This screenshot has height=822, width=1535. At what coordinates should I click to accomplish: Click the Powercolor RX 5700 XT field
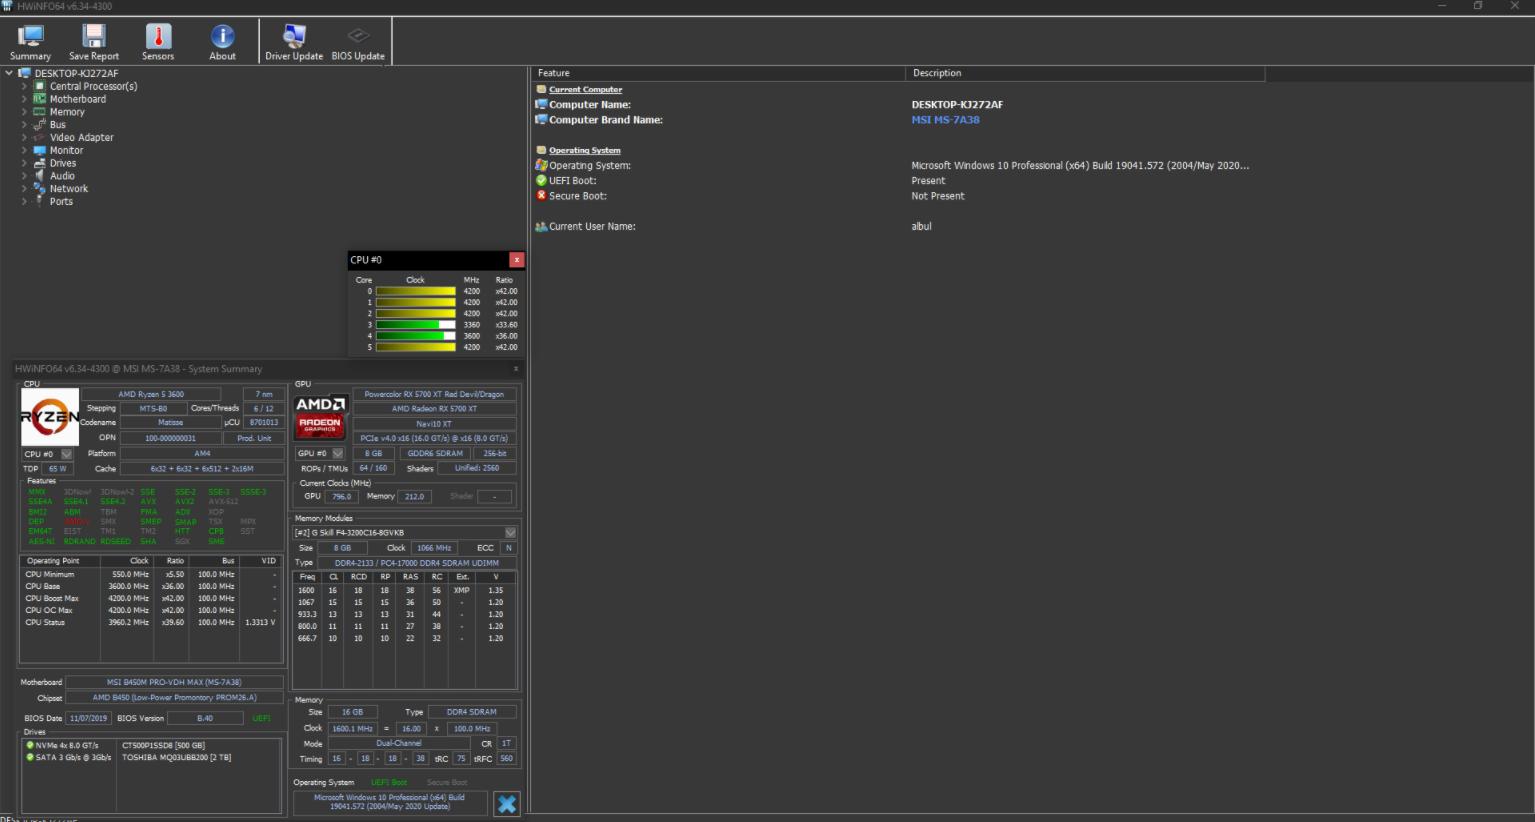pos(434,394)
